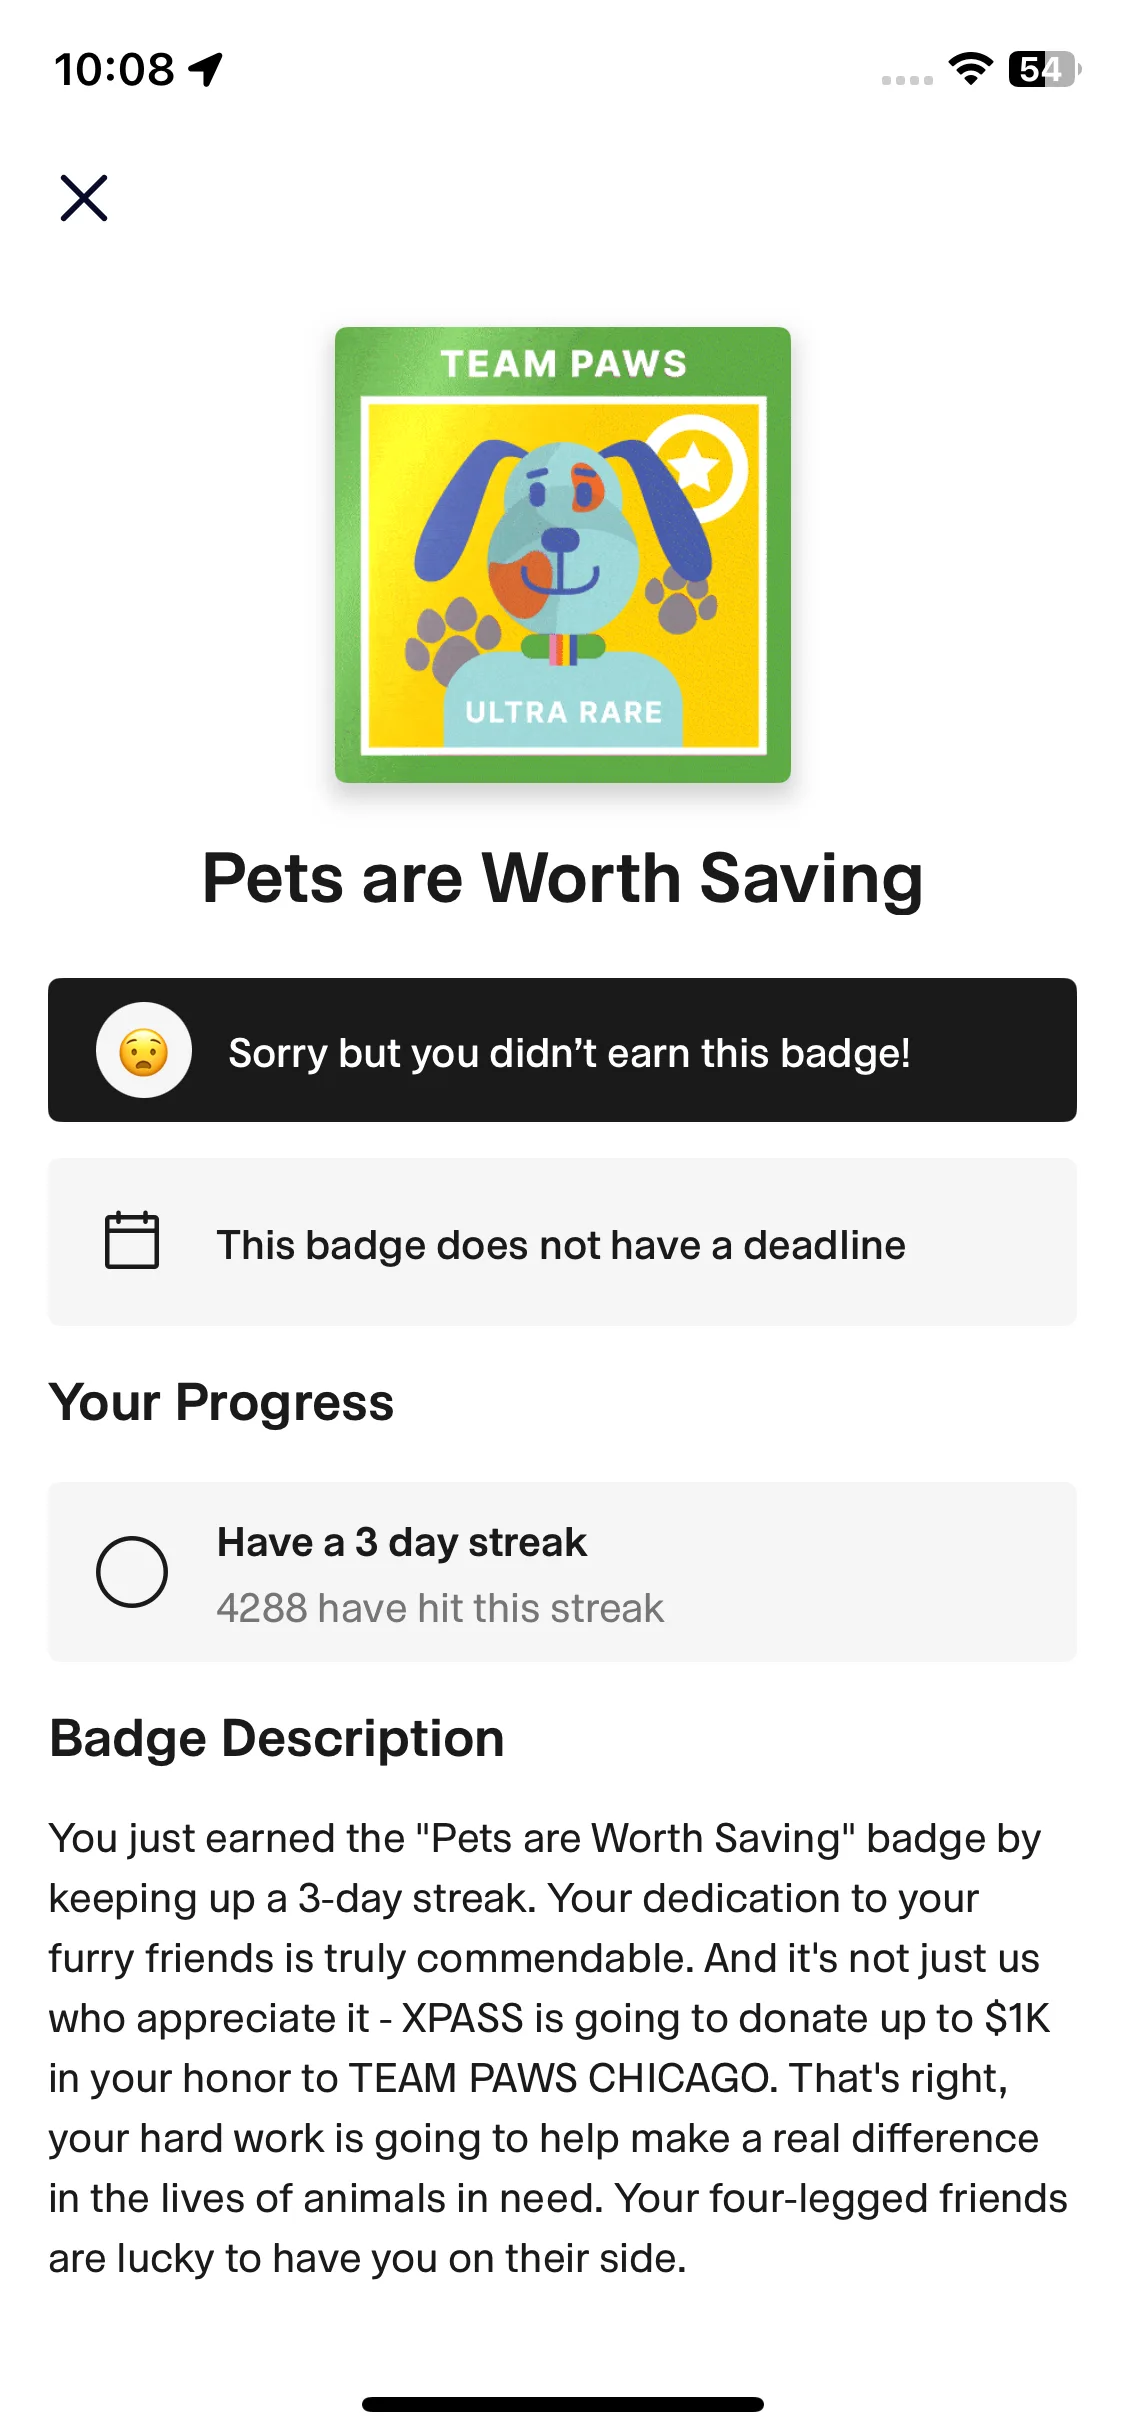Toggle the 3 day streak circle
Viewport: 1125px width, 2436px height.
(x=132, y=1571)
